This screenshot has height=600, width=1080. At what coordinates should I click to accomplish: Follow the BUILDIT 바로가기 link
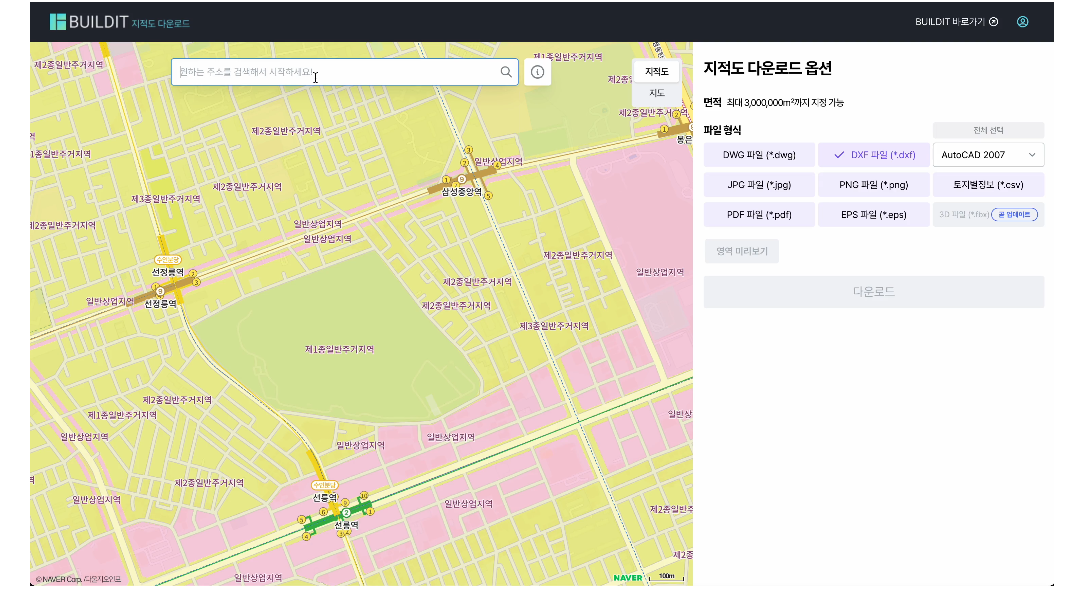(x=957, y=22)
